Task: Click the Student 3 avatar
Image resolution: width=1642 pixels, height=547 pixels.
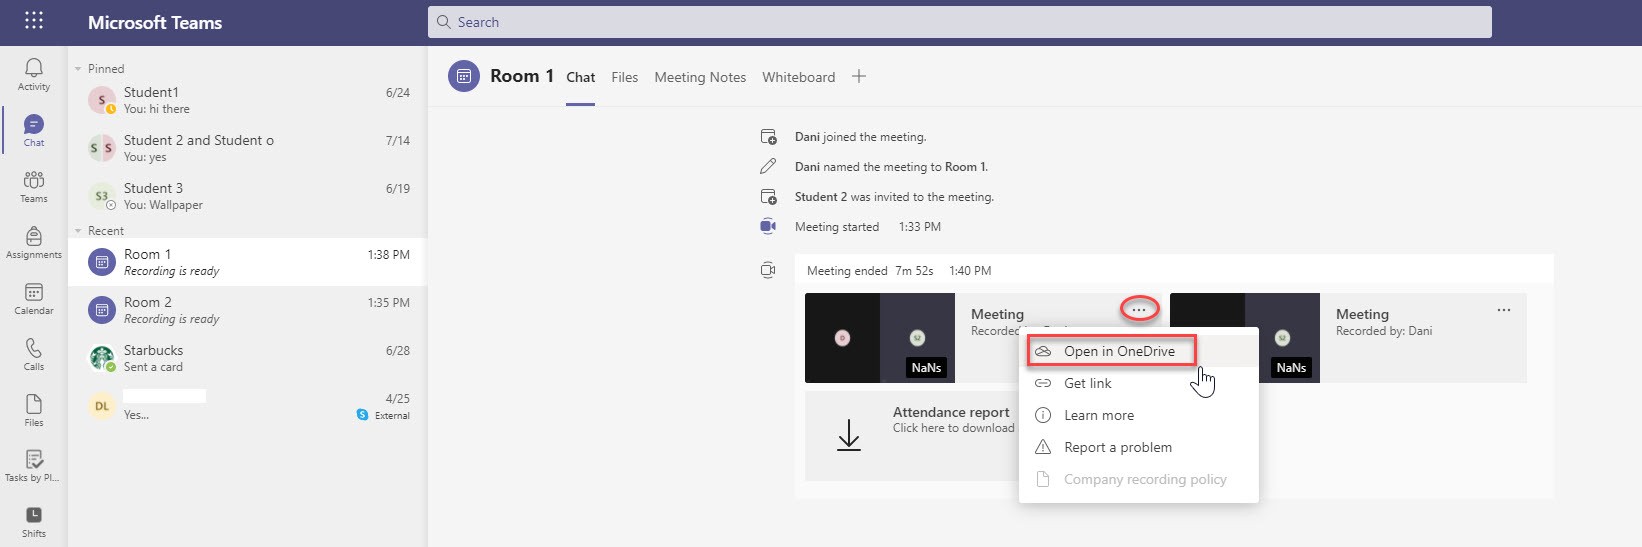Action: (102, 196)
